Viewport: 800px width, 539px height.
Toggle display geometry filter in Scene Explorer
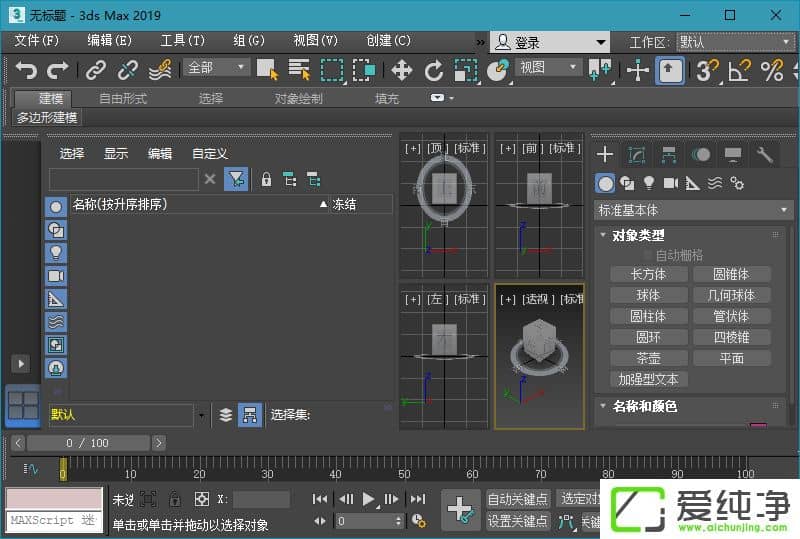56,206
